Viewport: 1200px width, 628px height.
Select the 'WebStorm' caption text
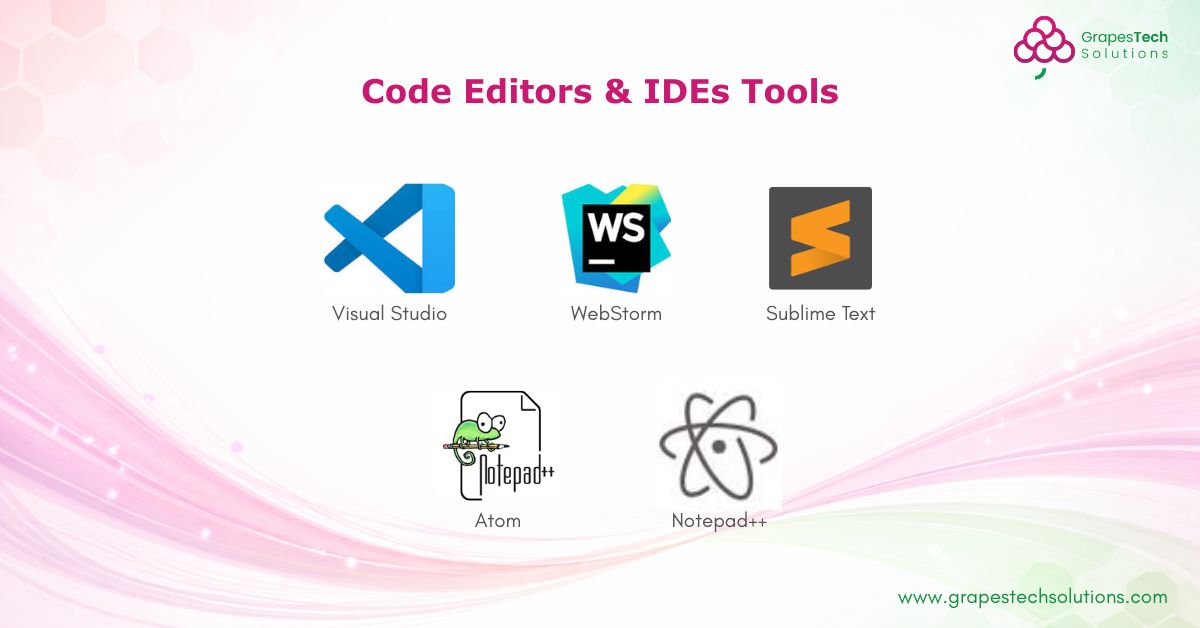click(x=615, y=313)
